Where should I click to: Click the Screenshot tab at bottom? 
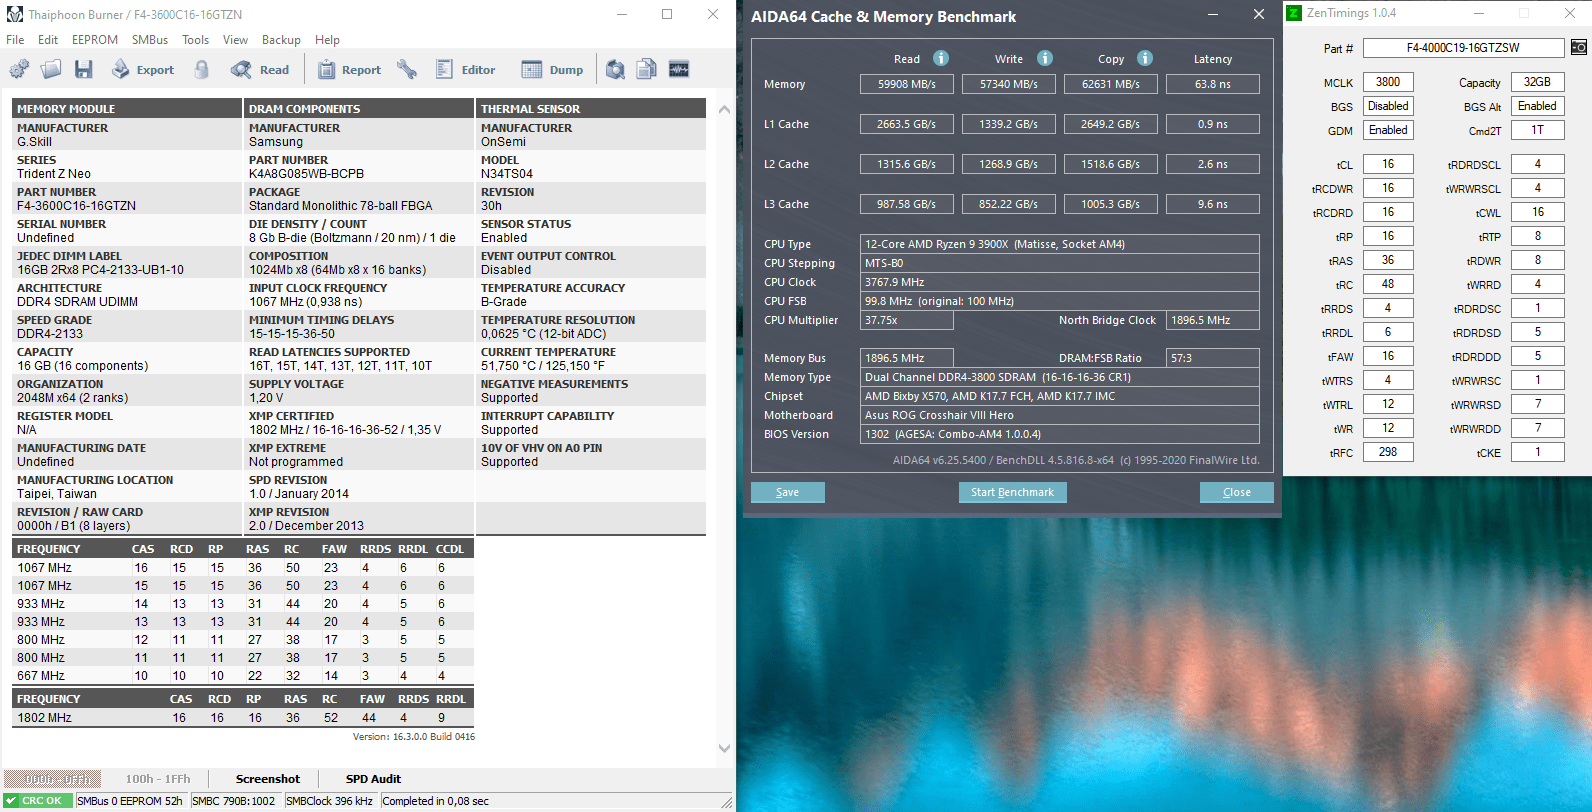click(x=268, y=779)
